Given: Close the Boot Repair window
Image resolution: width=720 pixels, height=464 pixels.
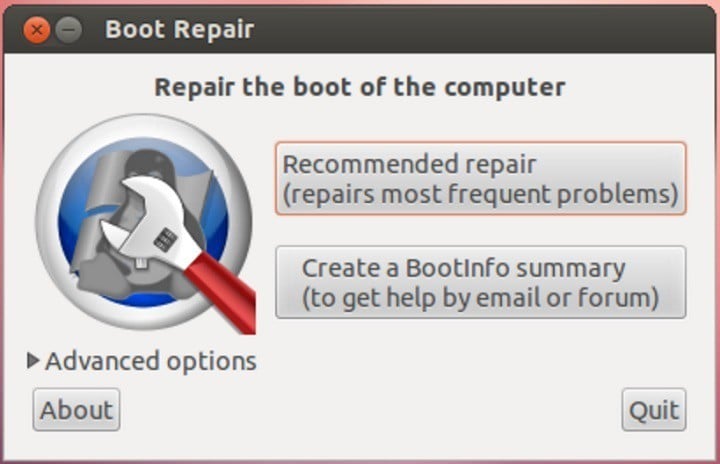Looking at the screenshot, I should point(37,30).
